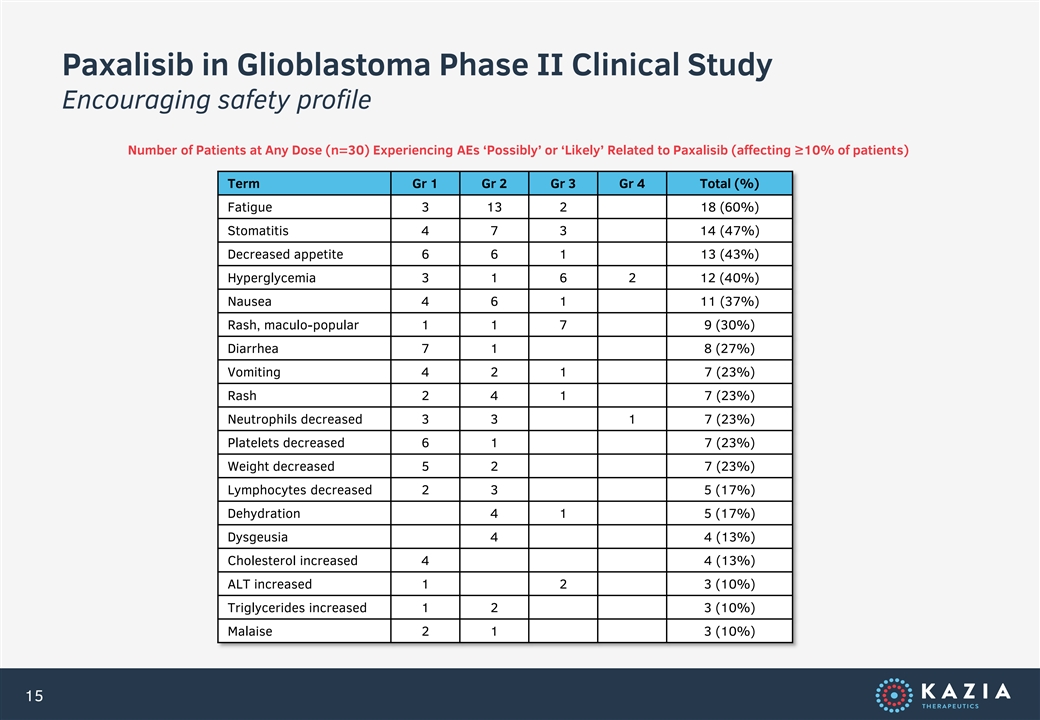Viewport: 1040px width, 720px height.
Task: Select the 'Cholesterol increased' row label
Action: [x=292, y=561]
